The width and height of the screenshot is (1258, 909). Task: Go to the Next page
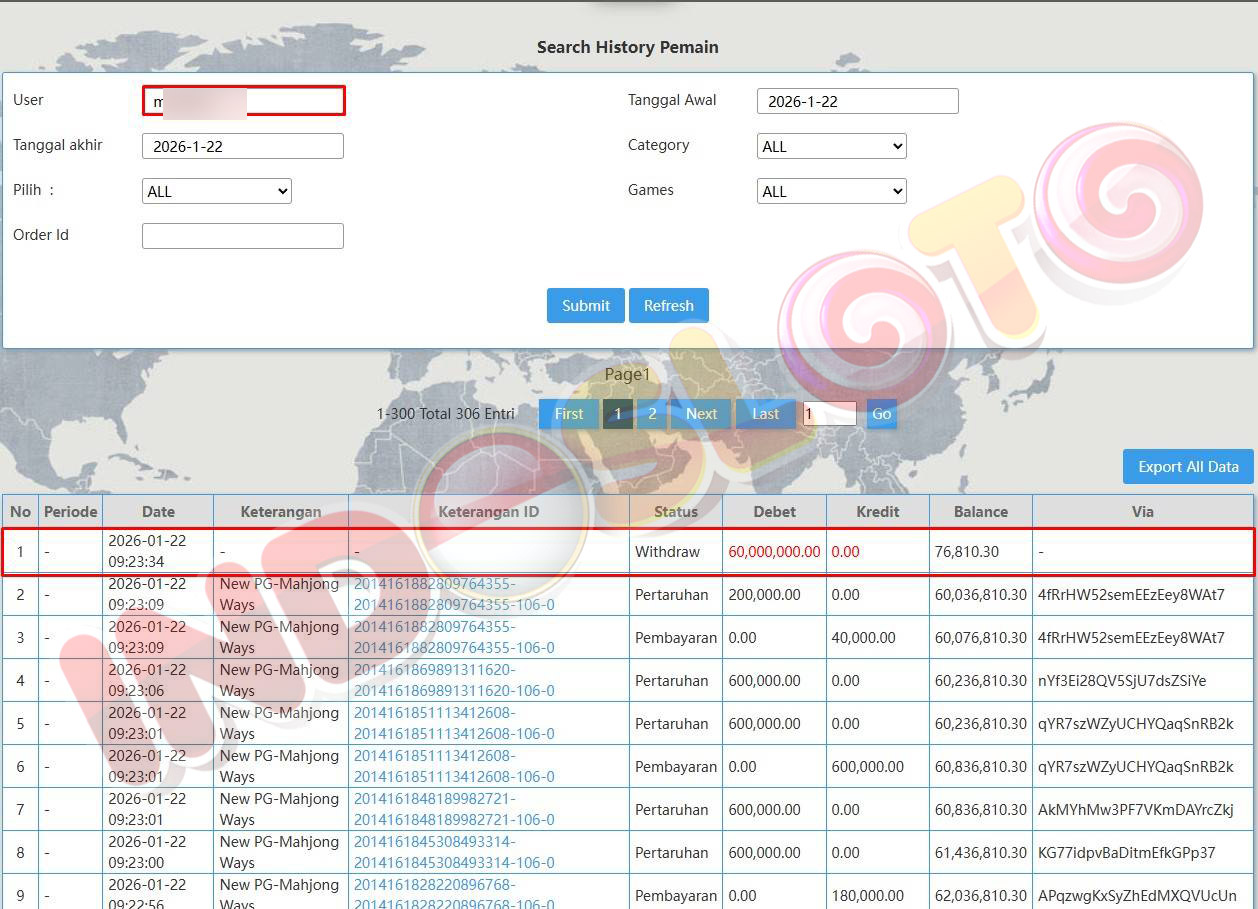tap(701, 414)
